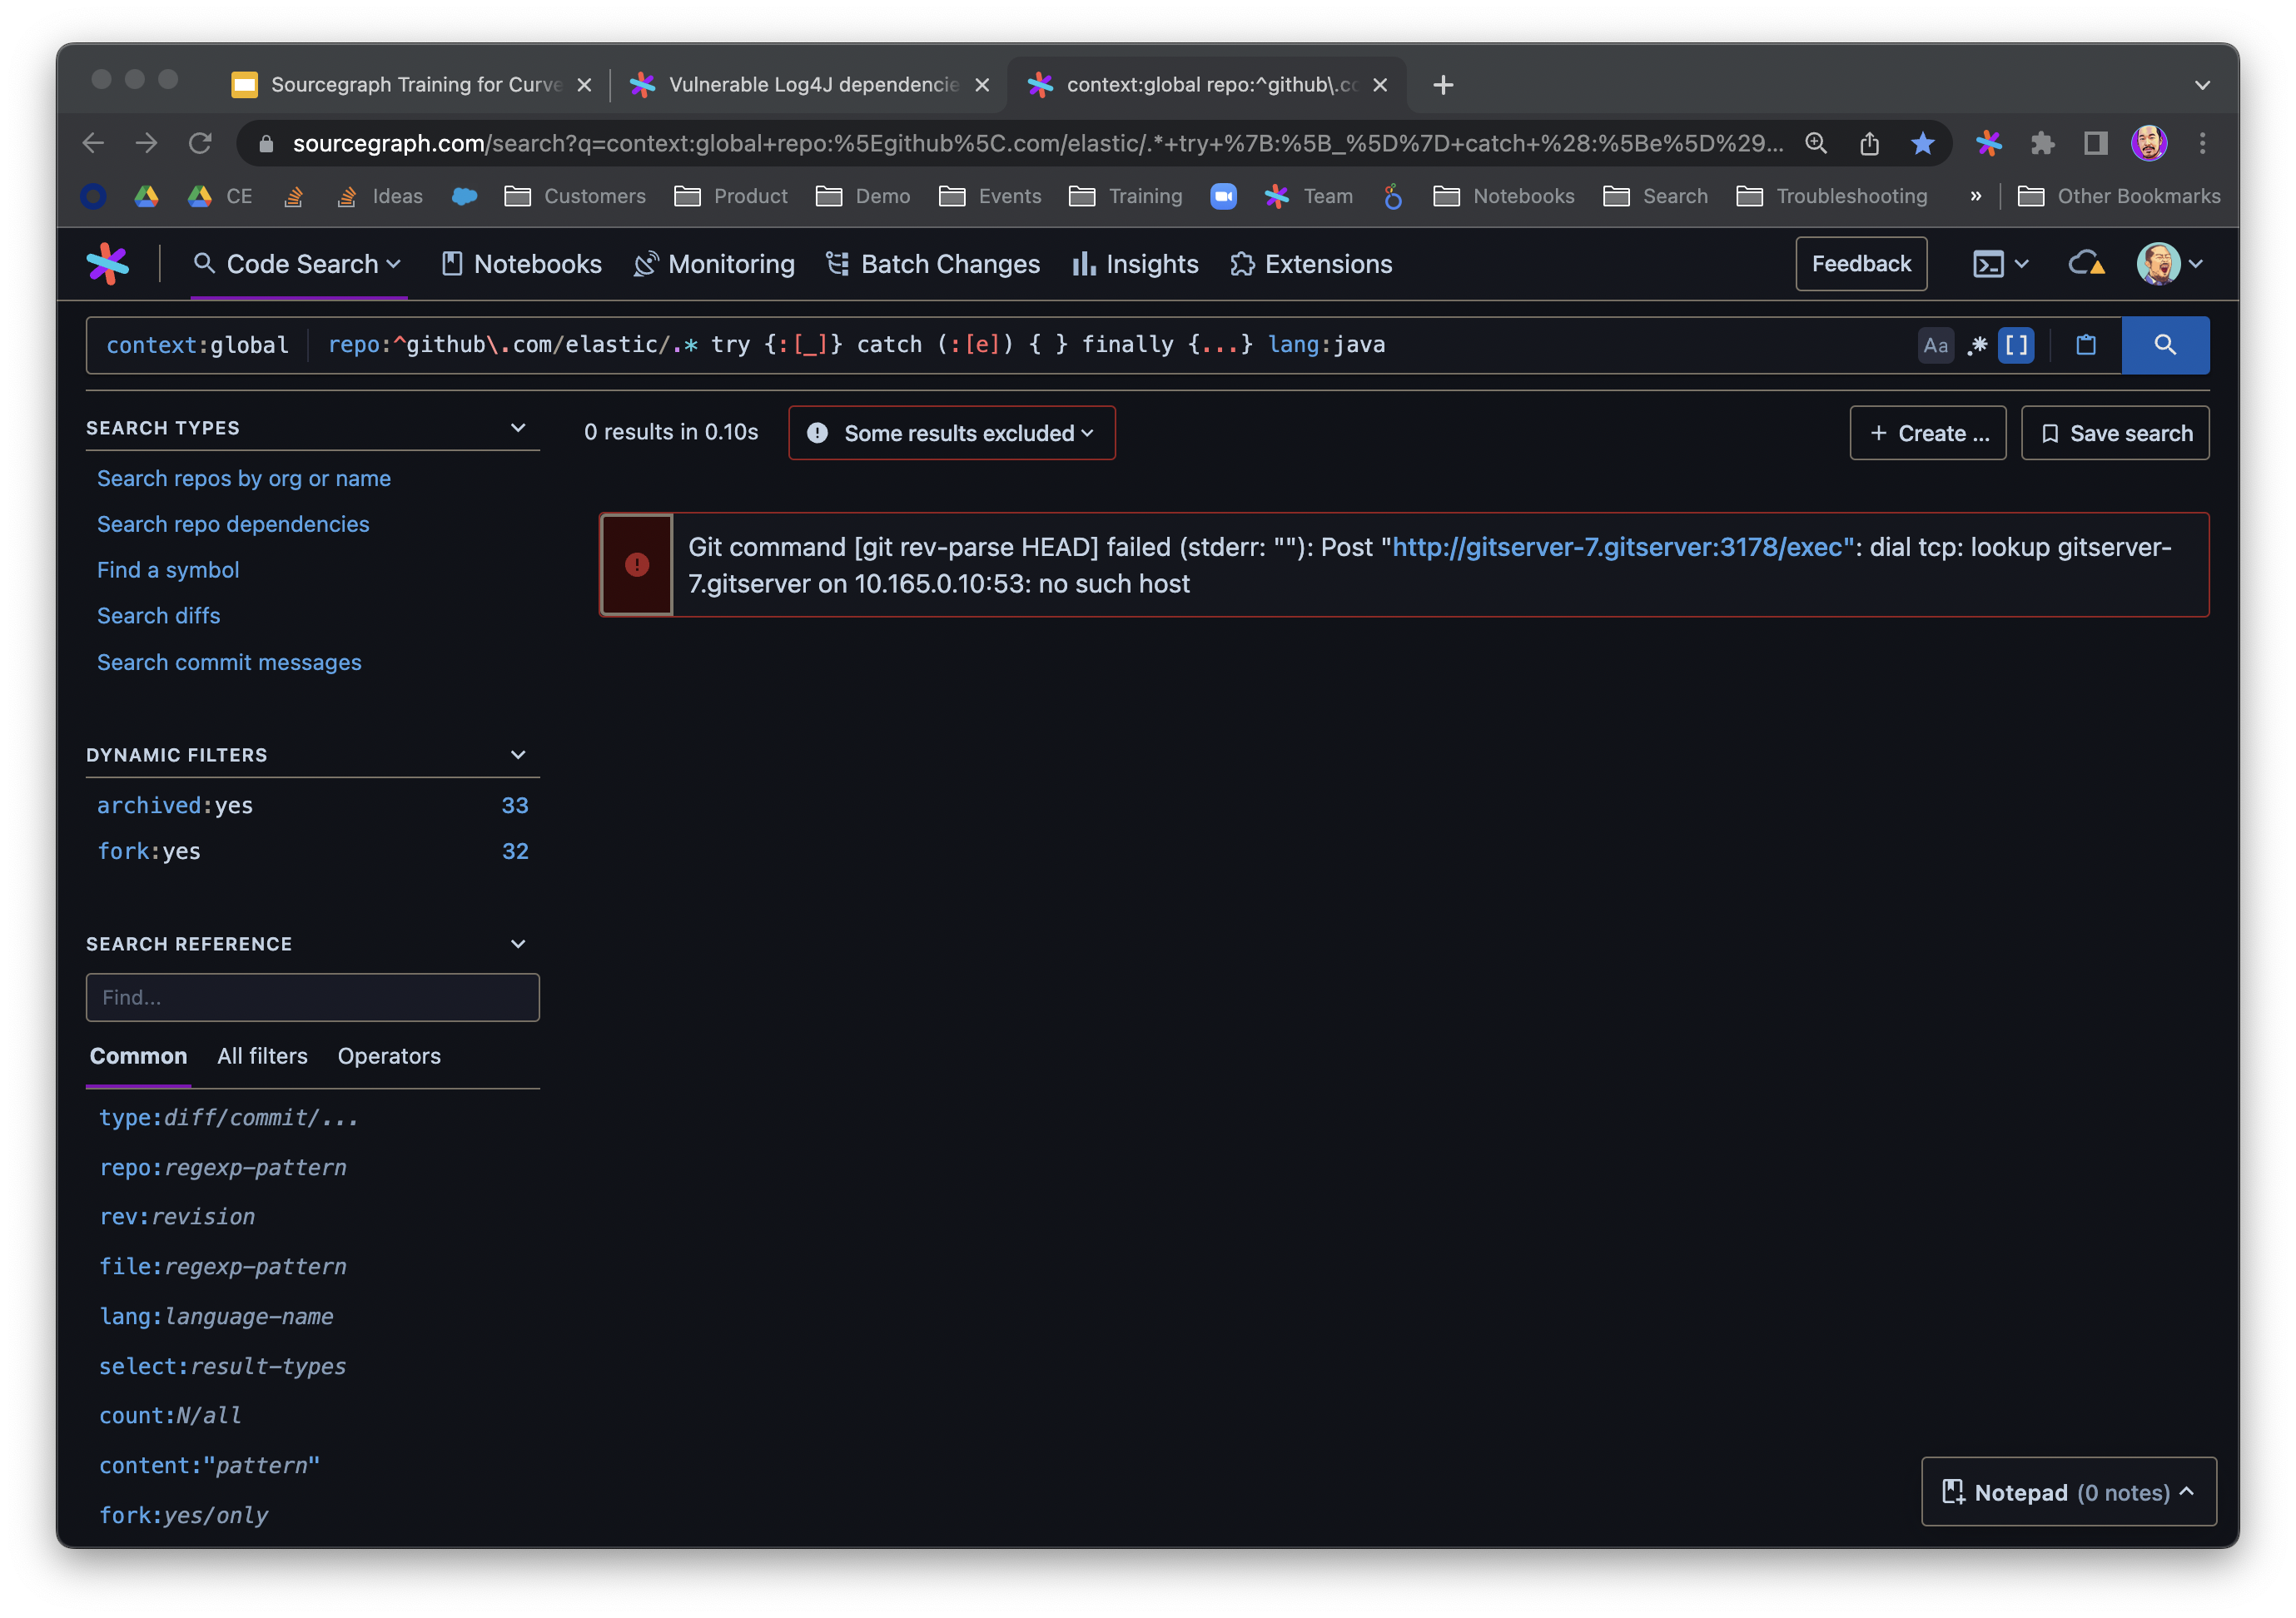Click the cloud status warning icon
This screenshot has width=2296, height=1618.
(x=2086, y=264)
